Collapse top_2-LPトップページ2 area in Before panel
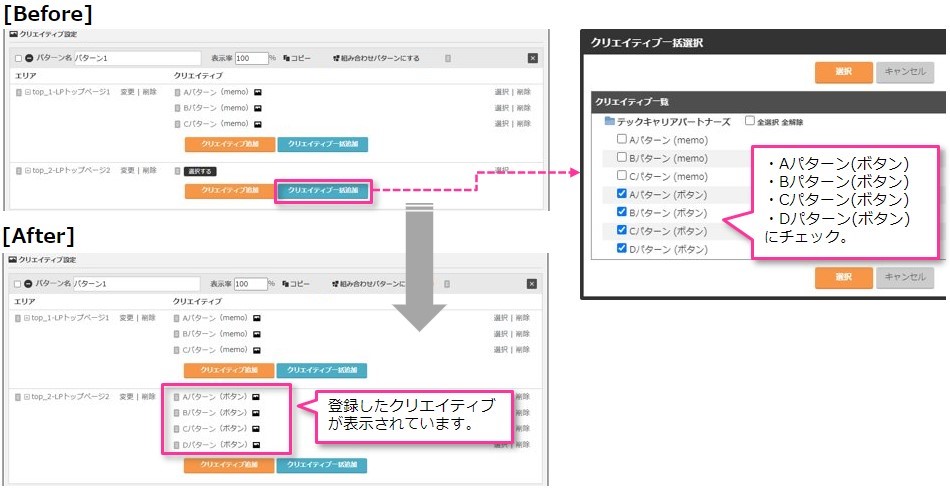 (27, 171)
